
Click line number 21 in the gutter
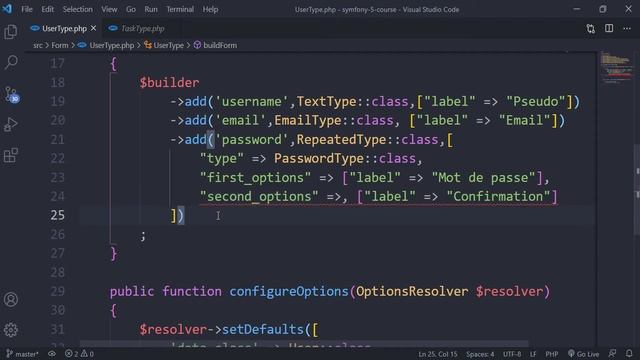click(58, 140)
